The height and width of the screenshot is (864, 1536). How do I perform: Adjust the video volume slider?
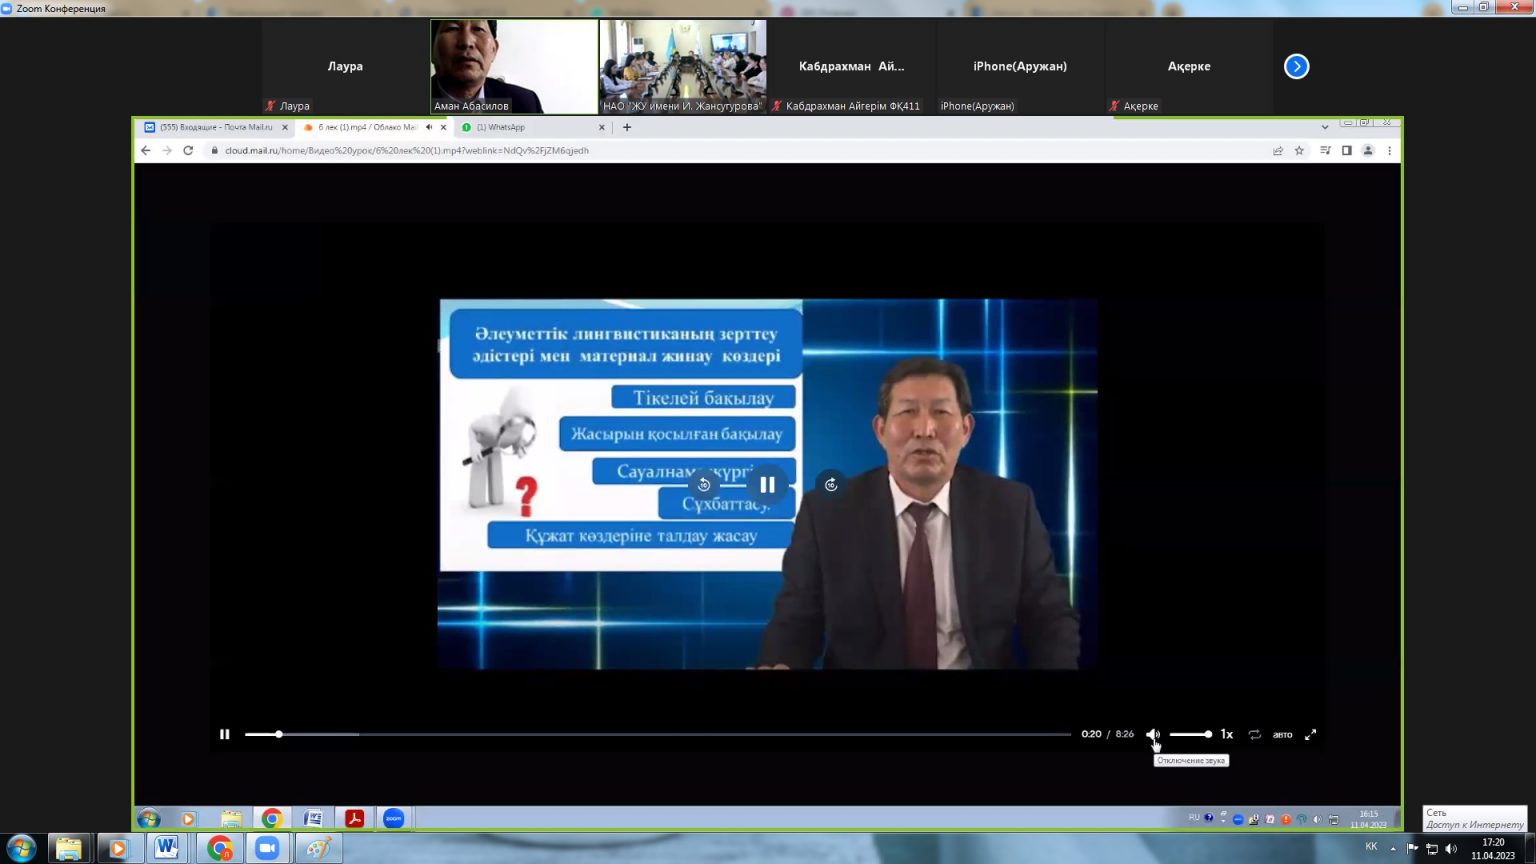(1190, 734)
